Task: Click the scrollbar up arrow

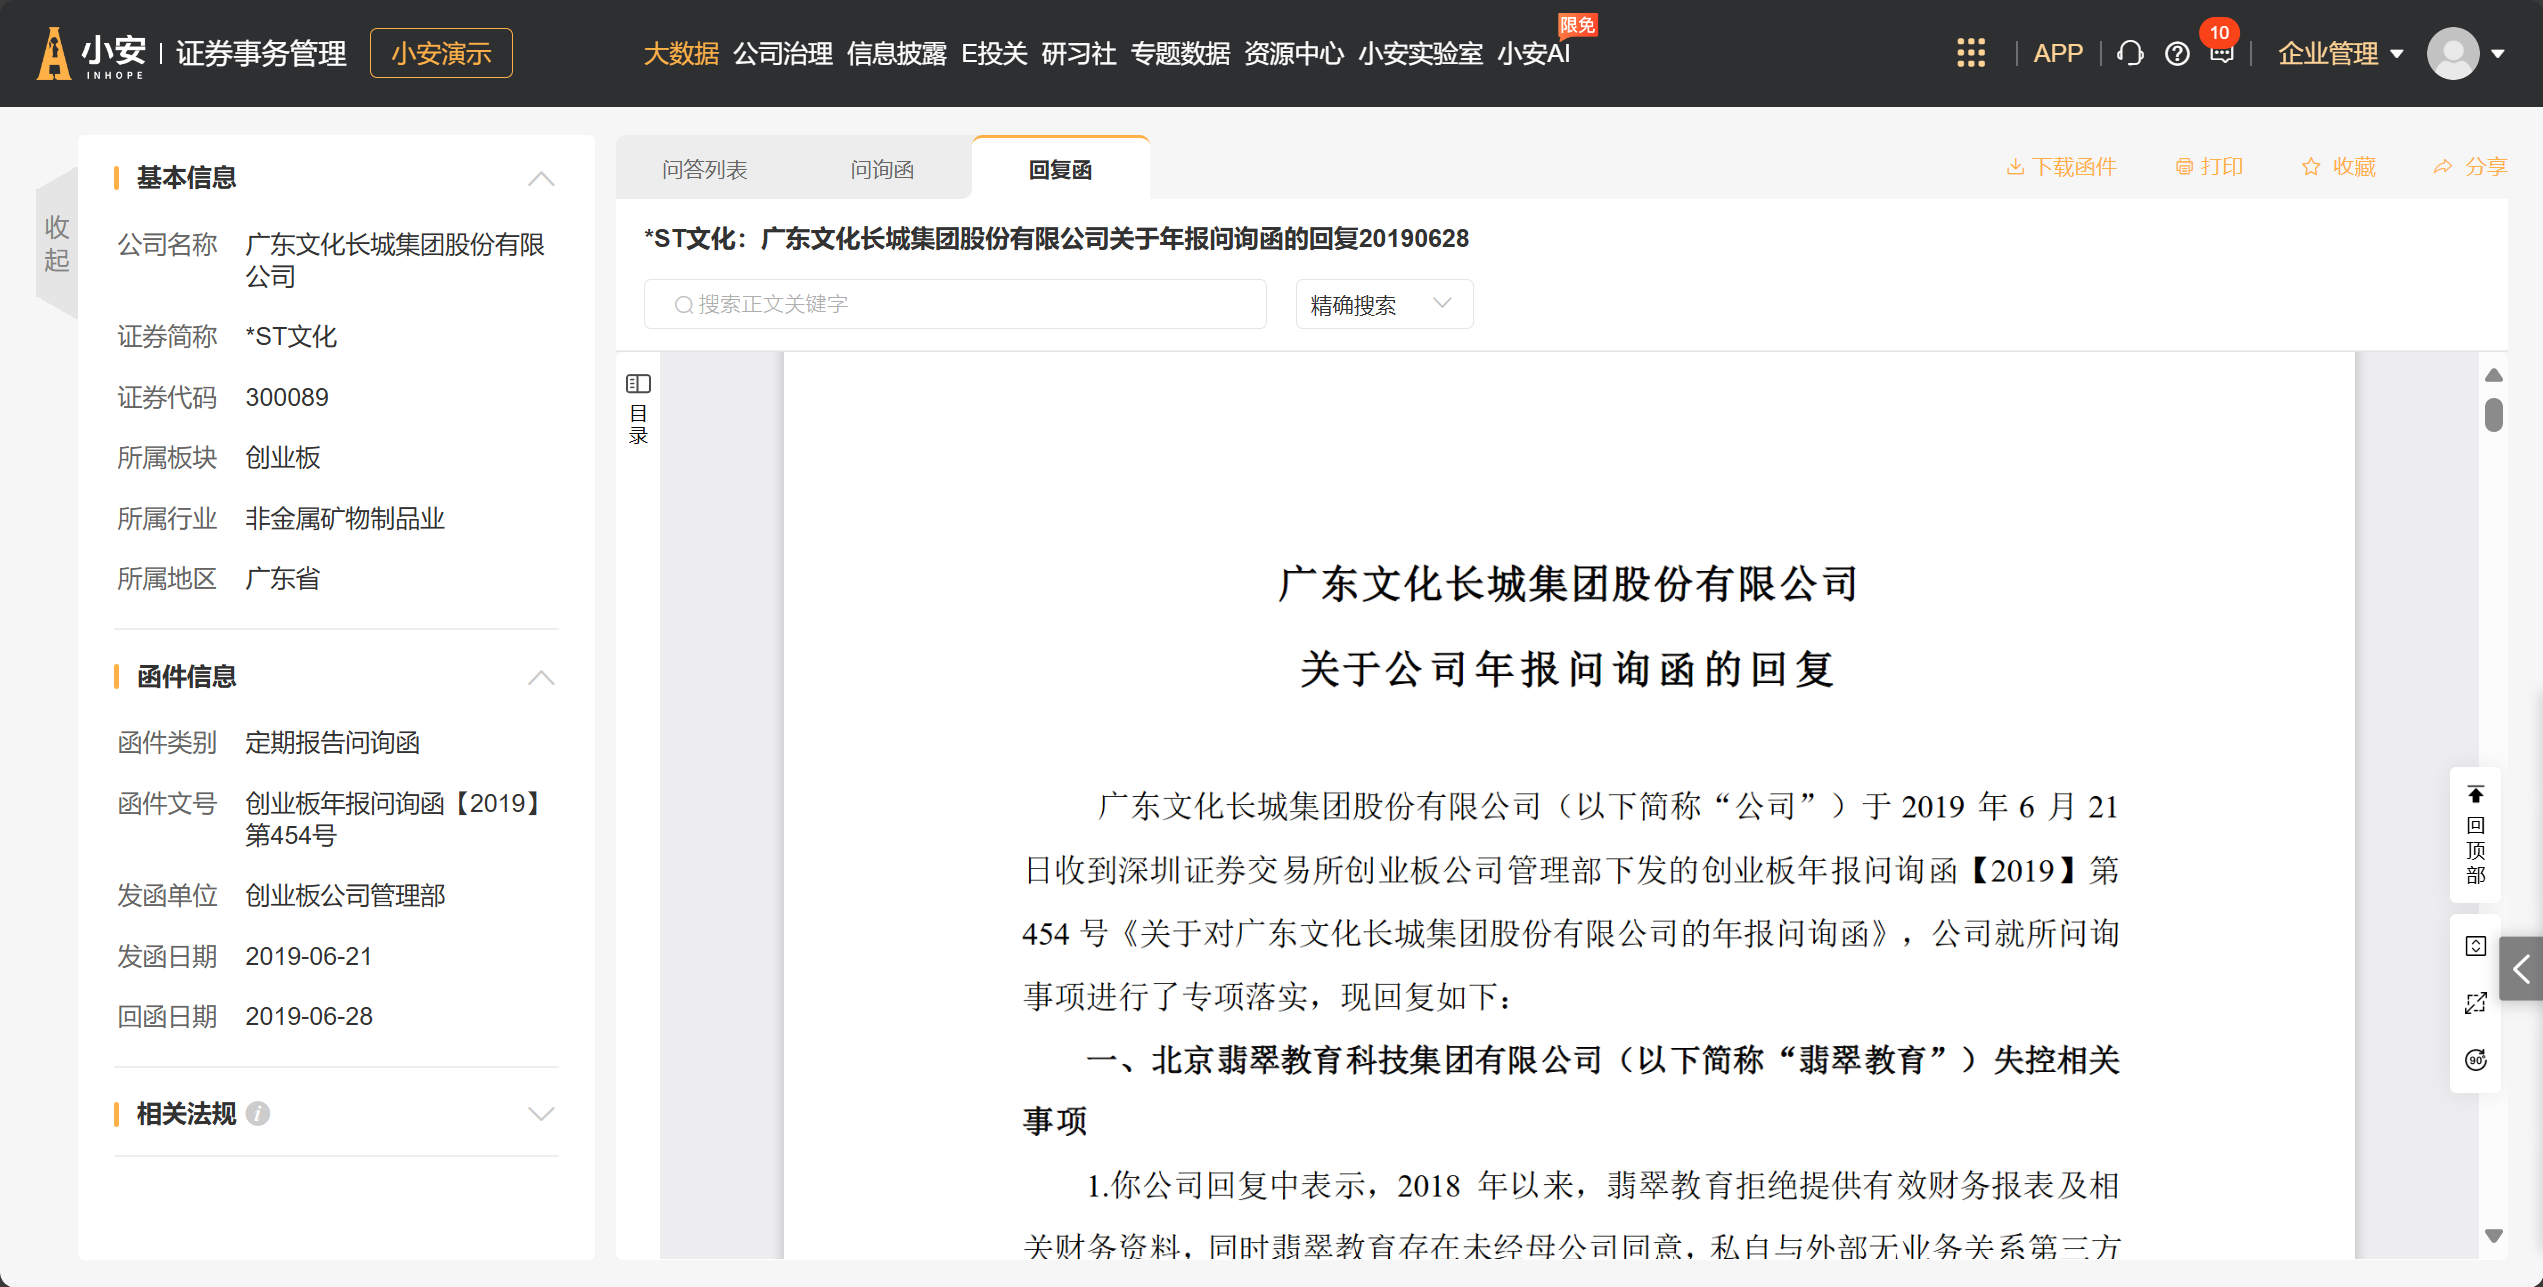Action: (x=2493, y=375)
